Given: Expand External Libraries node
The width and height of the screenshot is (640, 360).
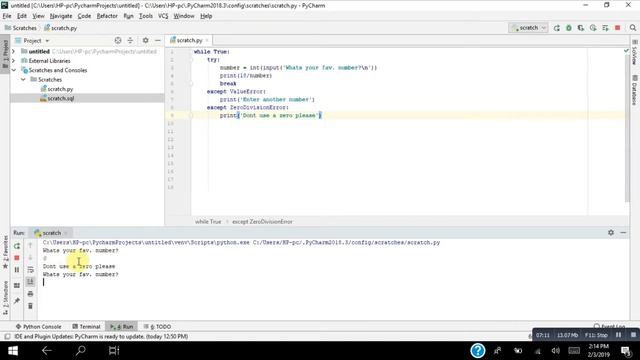Looking at the screenshot, I should coord(13,61).
